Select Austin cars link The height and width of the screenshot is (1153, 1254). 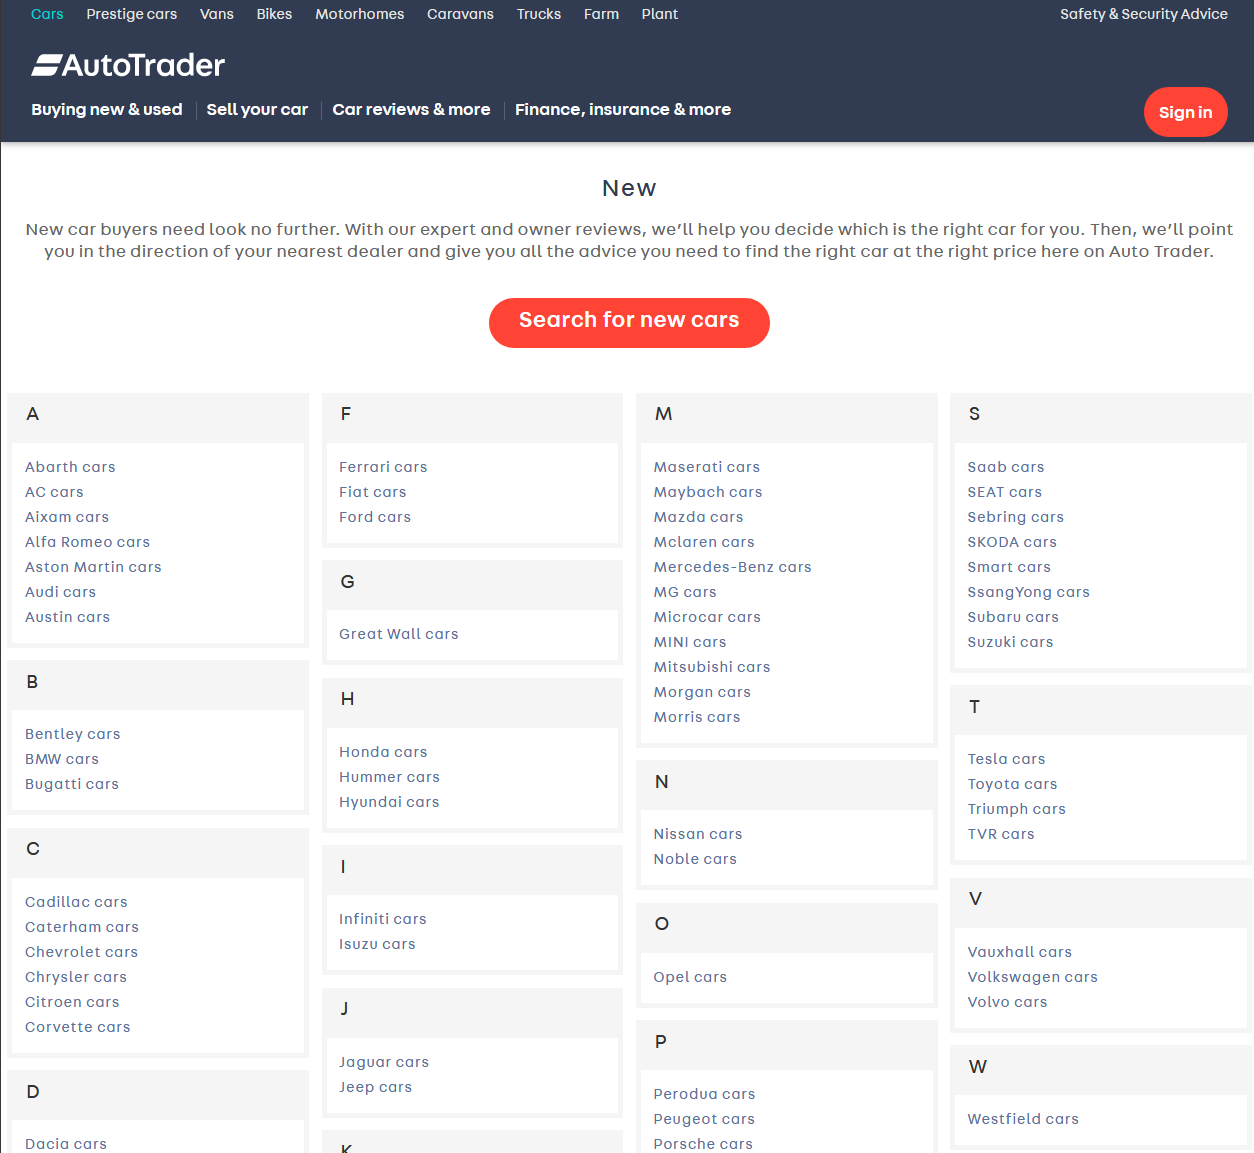(67, 617)
